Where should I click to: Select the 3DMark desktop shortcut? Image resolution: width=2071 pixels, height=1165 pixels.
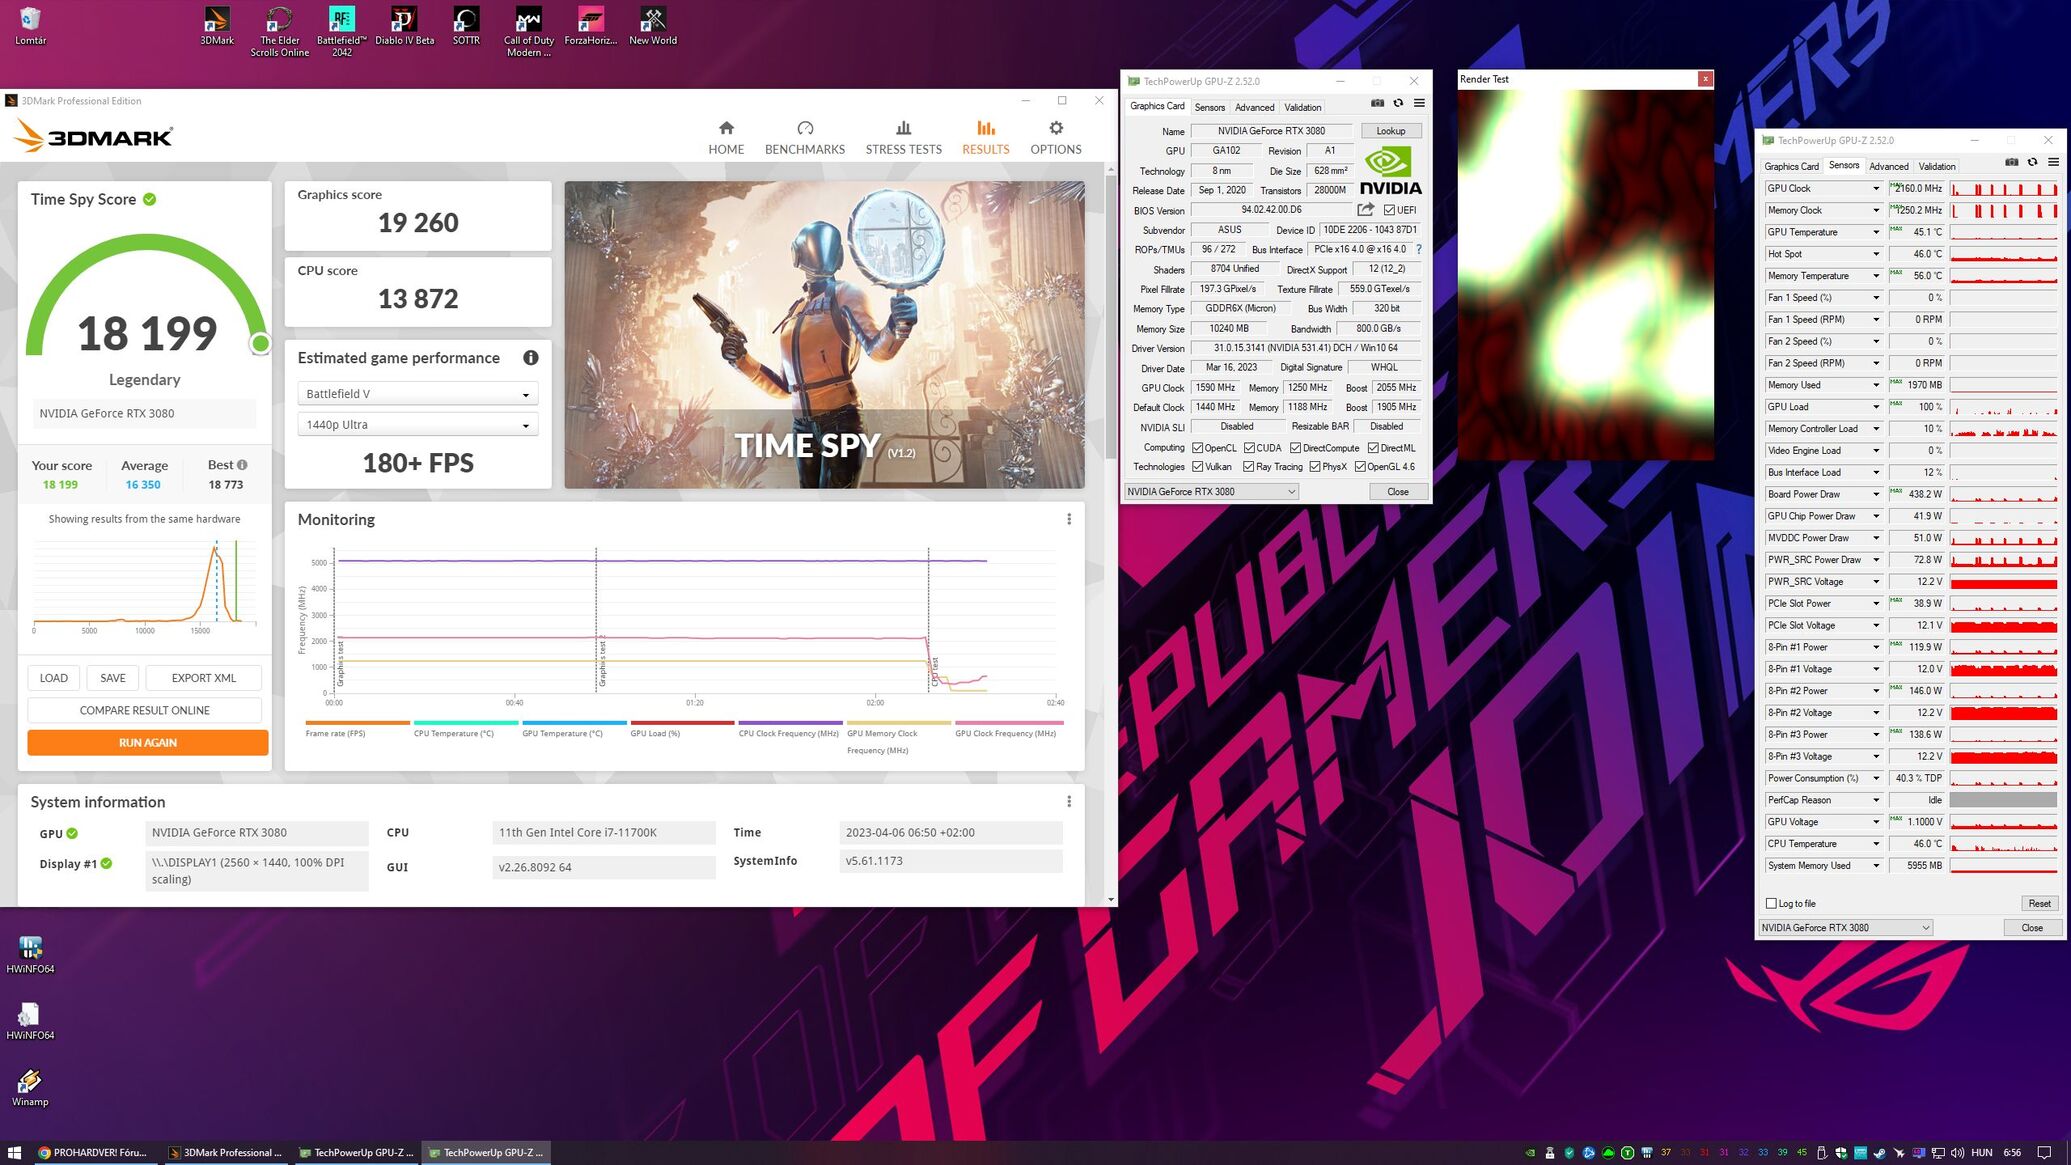tap(217, 27)
